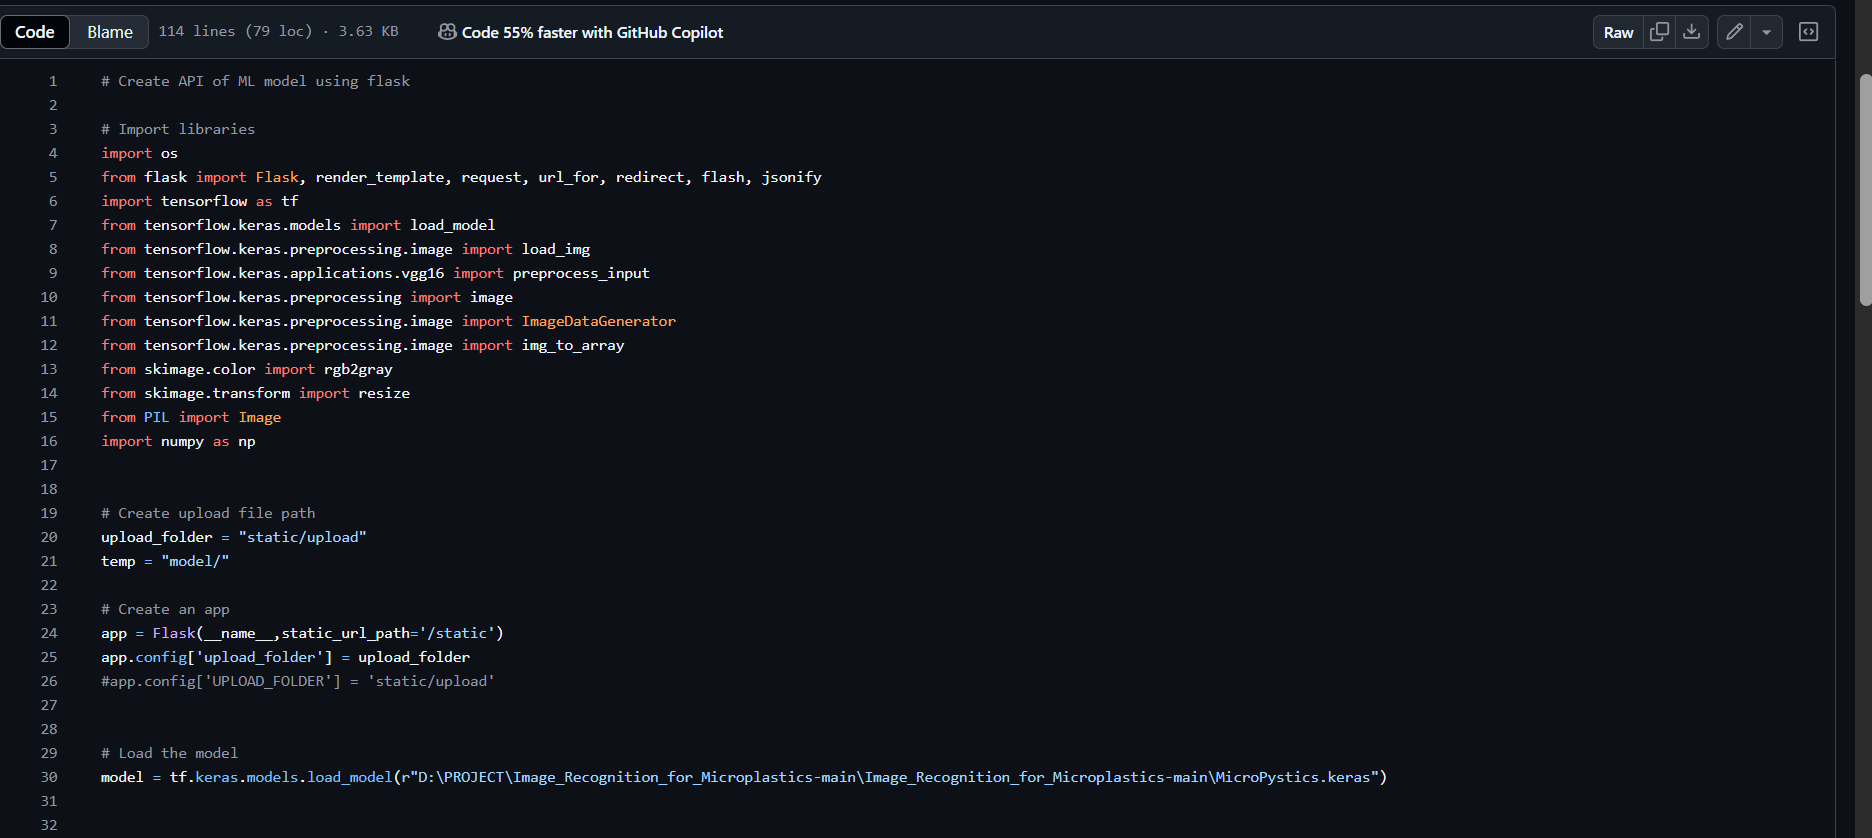This screenshot has width=1872, height=838.
Task: Click the 'import os' line
Action: pos(139,153)
